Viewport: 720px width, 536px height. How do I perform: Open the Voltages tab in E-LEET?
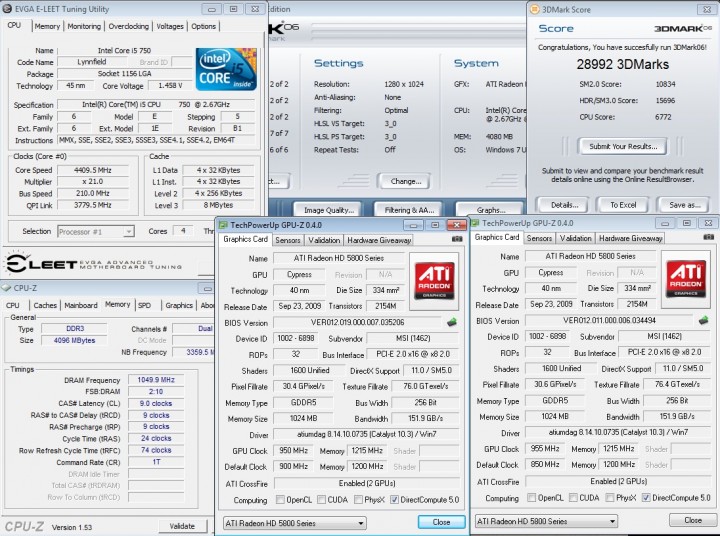tap(170, 27)
